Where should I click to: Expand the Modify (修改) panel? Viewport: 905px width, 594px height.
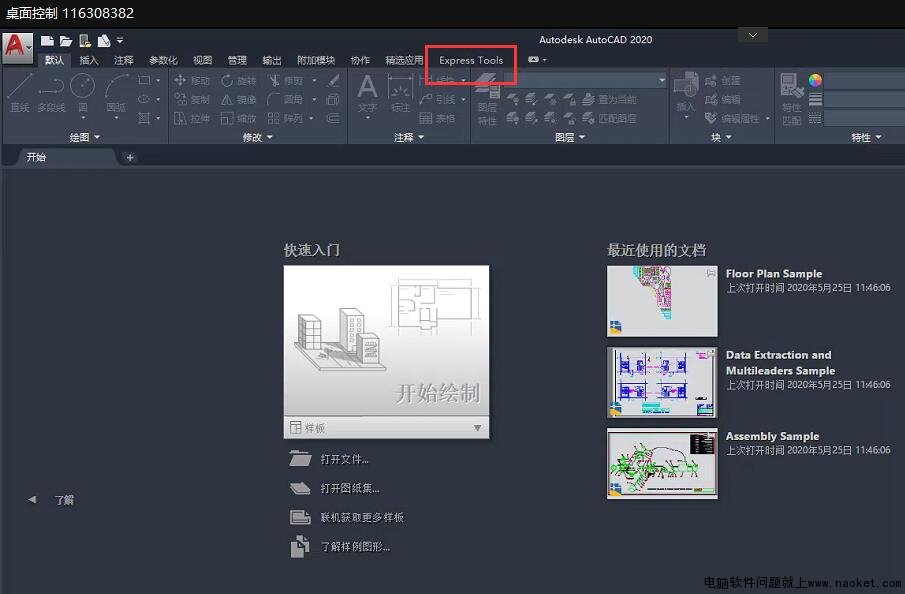[x=257, y=137]
